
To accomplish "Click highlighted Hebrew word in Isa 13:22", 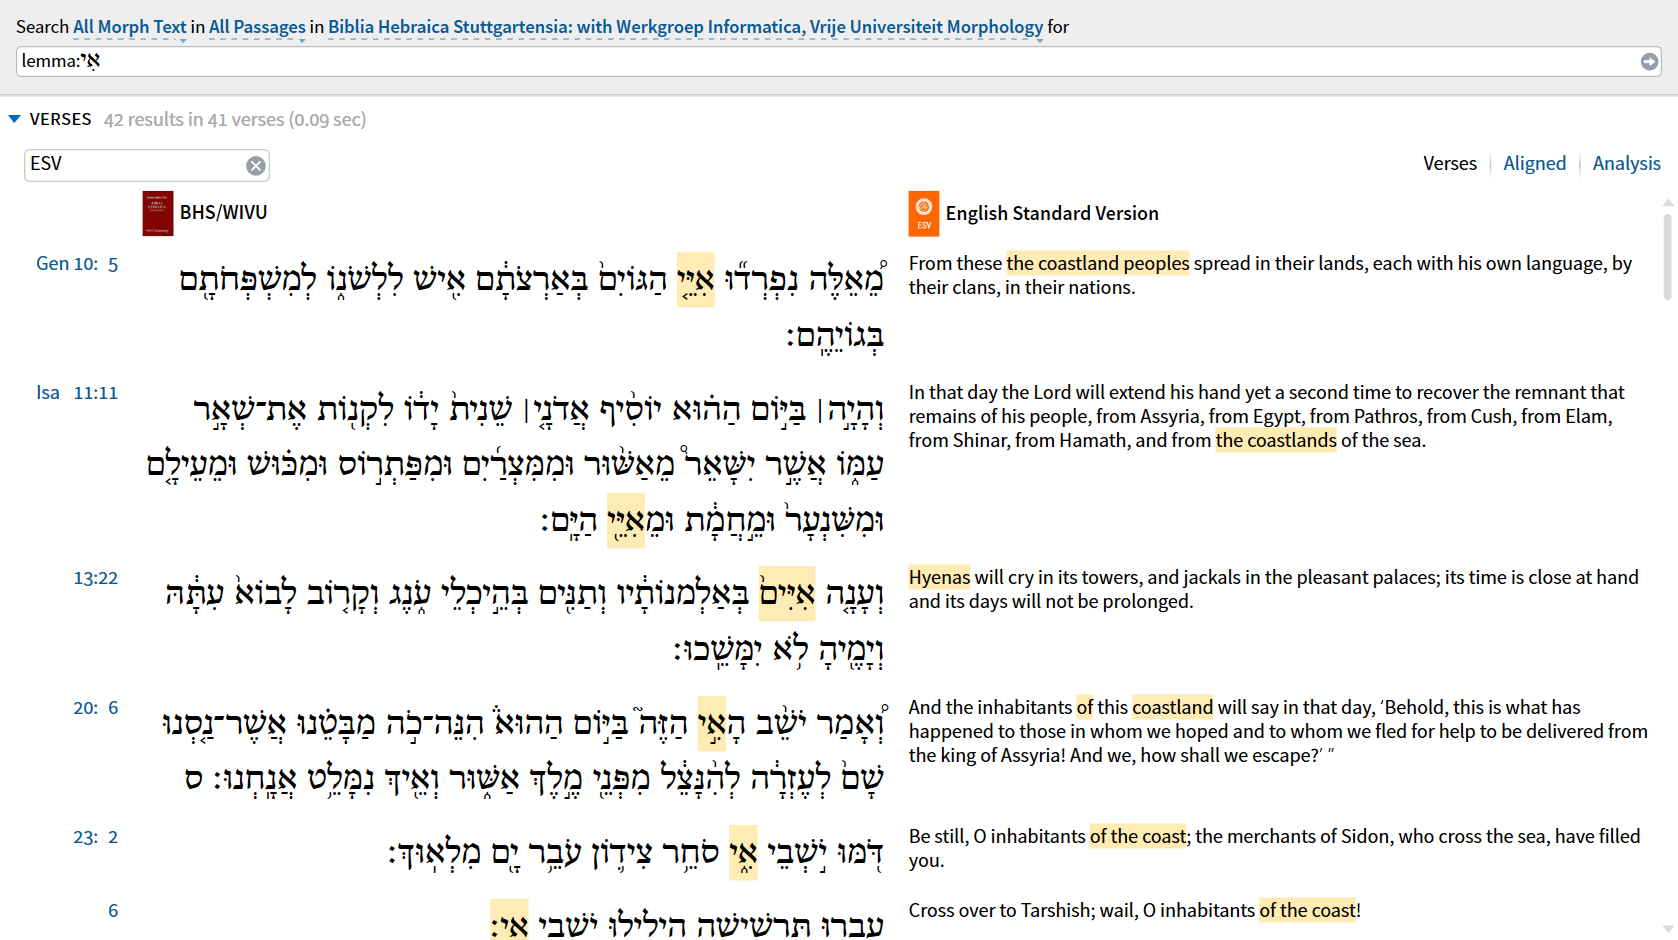I will click(787, 594).
